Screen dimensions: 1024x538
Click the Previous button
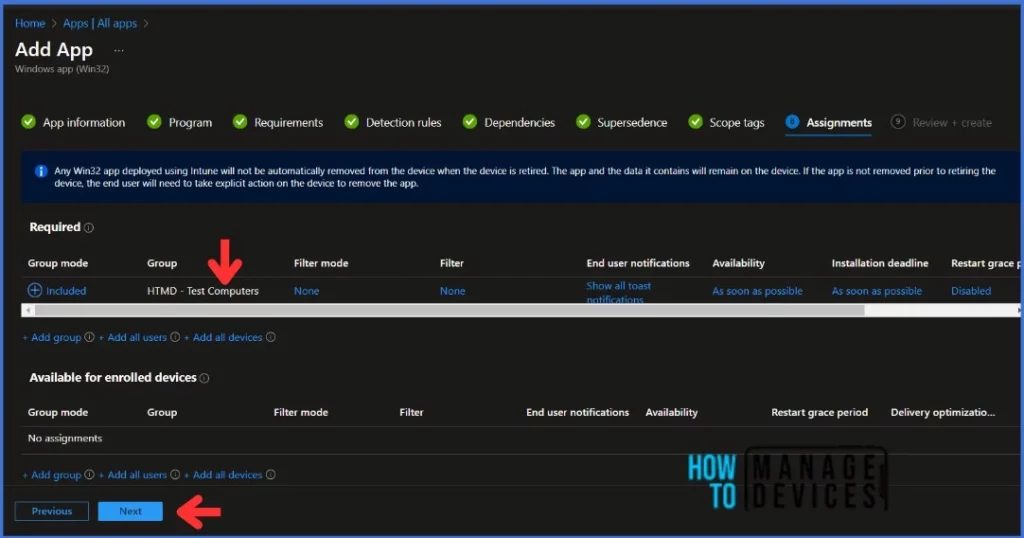pyautogui.click(x=52, y=511)
